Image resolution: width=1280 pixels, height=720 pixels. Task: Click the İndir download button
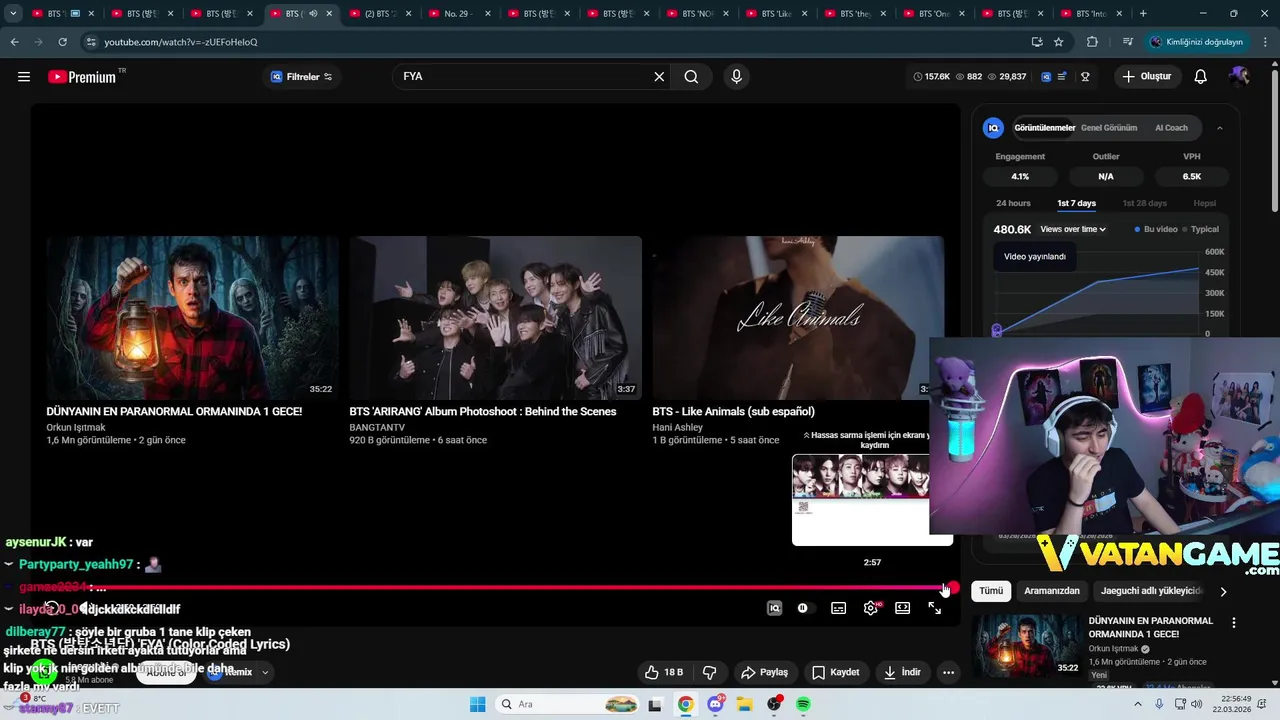coord(902,672)
